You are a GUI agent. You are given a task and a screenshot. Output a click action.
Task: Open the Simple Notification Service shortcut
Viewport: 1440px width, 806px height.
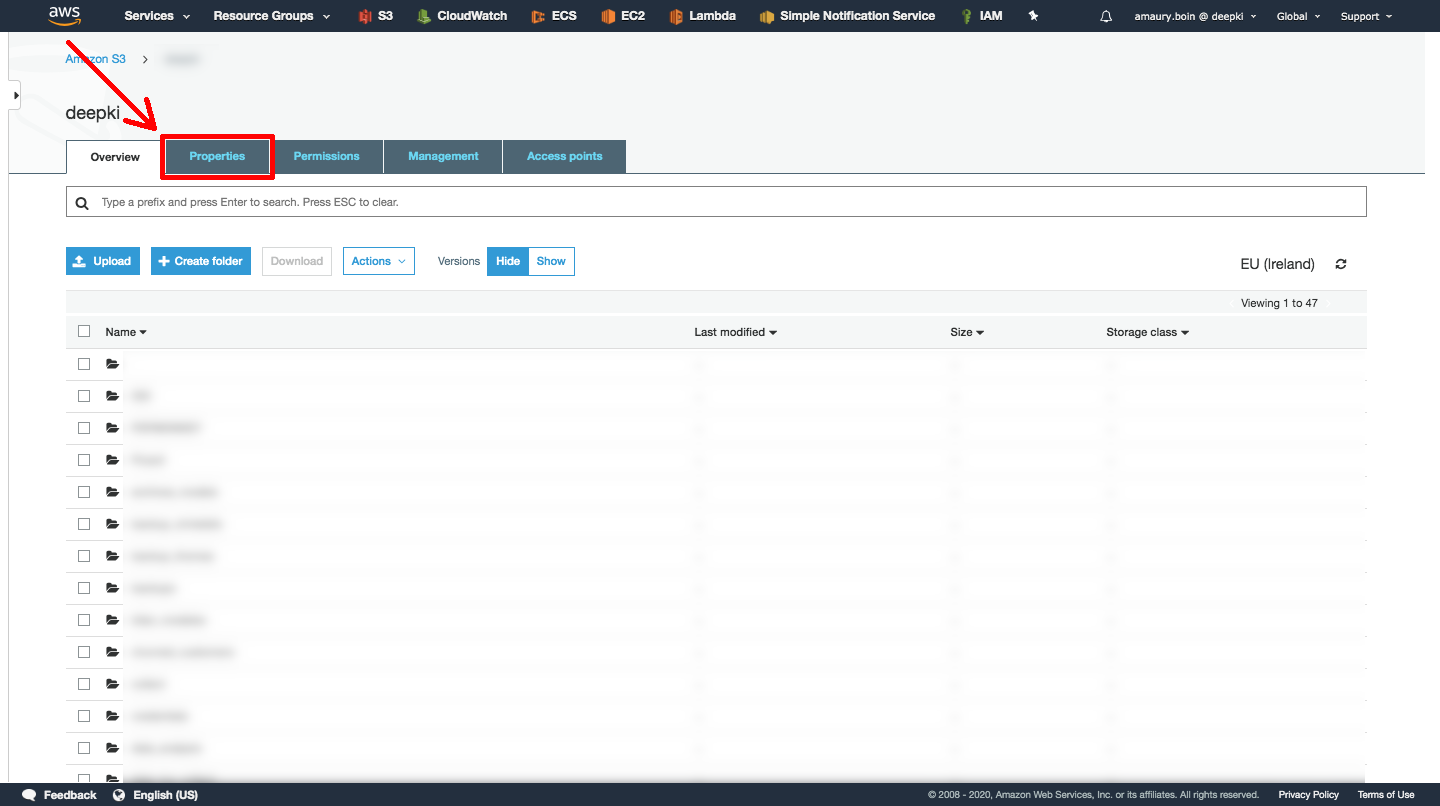847,16
